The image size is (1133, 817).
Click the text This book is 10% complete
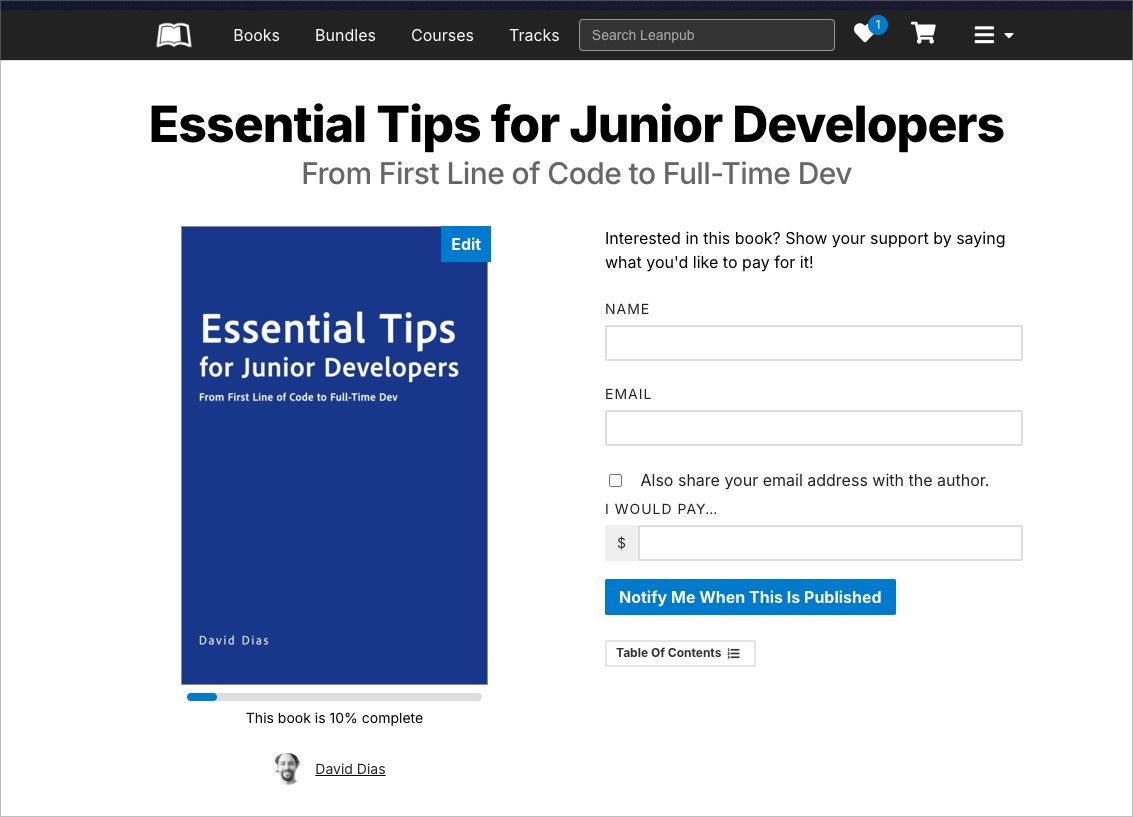(334, 718)
